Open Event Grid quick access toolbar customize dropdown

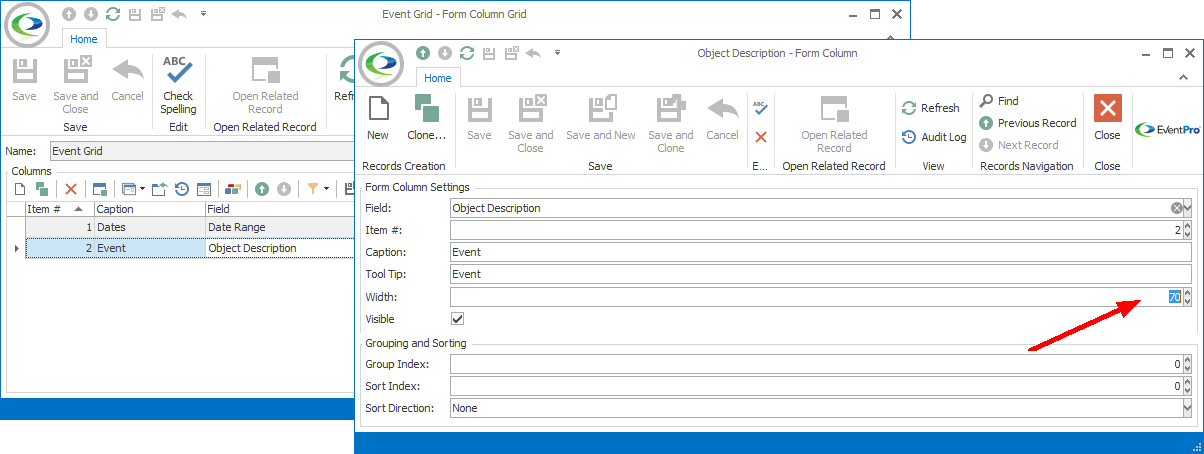tap(203, 15)
